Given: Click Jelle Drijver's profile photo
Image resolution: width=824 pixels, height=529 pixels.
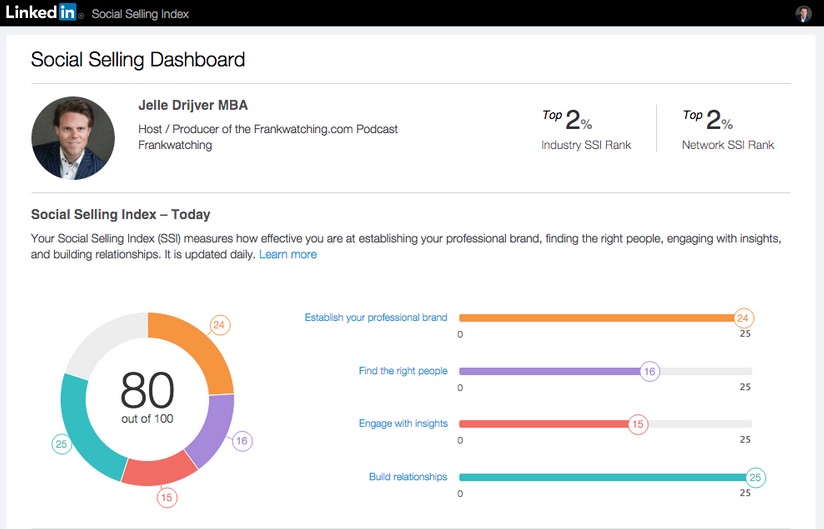Looking at the screenshot, I should [x=73, y=138].
